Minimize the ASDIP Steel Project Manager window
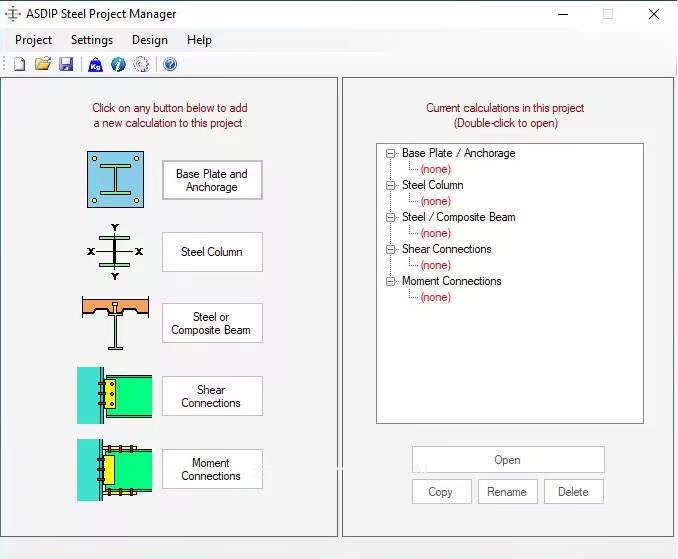 tap(563, 14)
